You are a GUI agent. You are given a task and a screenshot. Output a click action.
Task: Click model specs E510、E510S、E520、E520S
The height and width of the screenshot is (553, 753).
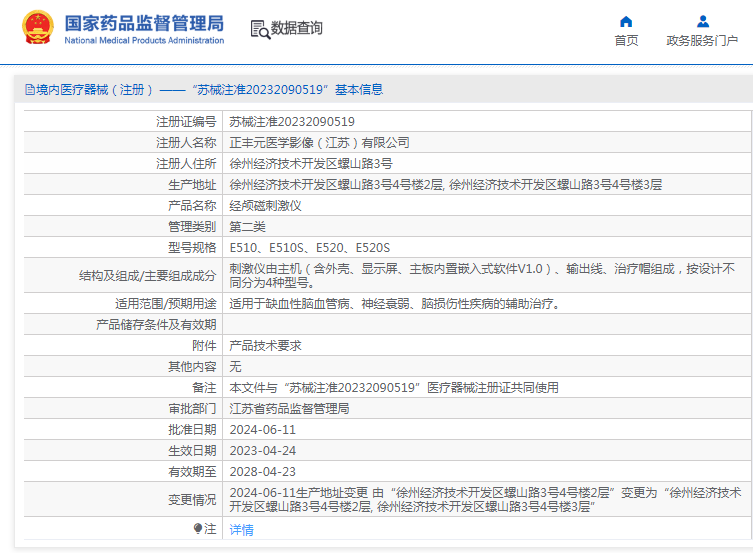point(310,248)
